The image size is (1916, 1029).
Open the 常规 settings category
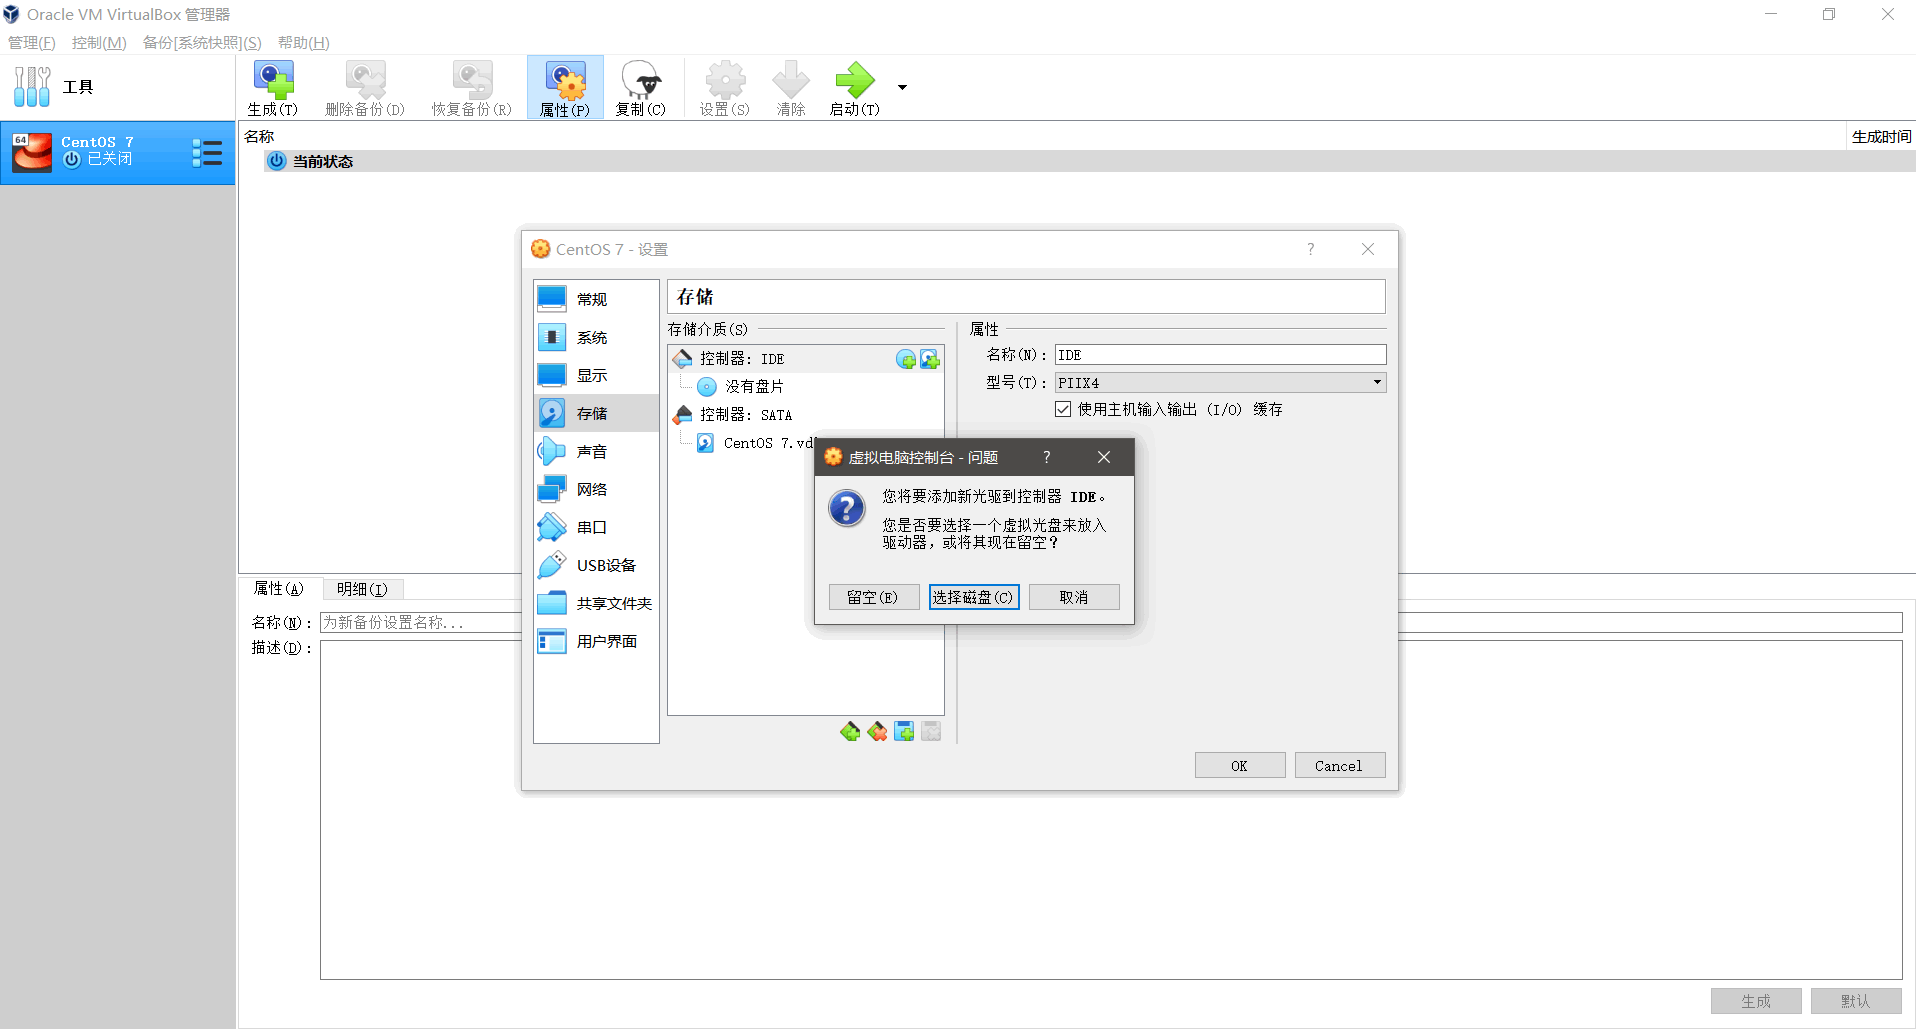click(596, 299)
